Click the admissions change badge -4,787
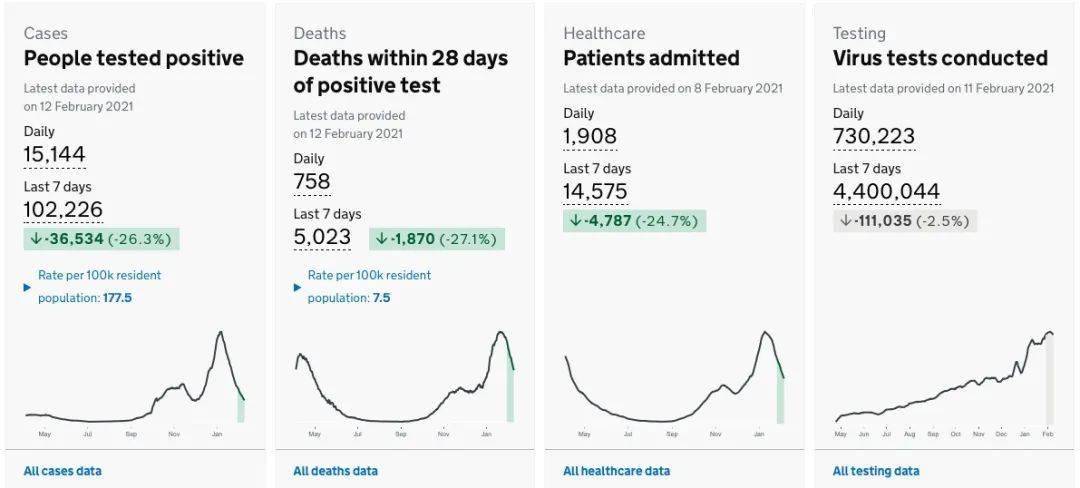 pos(634,220)
